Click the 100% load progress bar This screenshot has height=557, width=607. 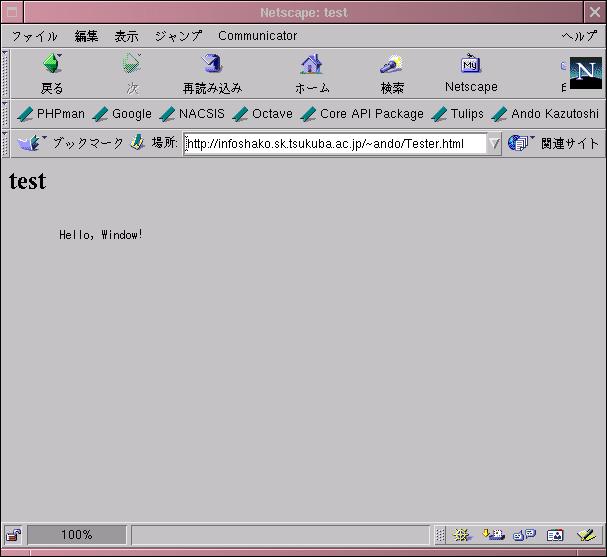pos(77,535)
